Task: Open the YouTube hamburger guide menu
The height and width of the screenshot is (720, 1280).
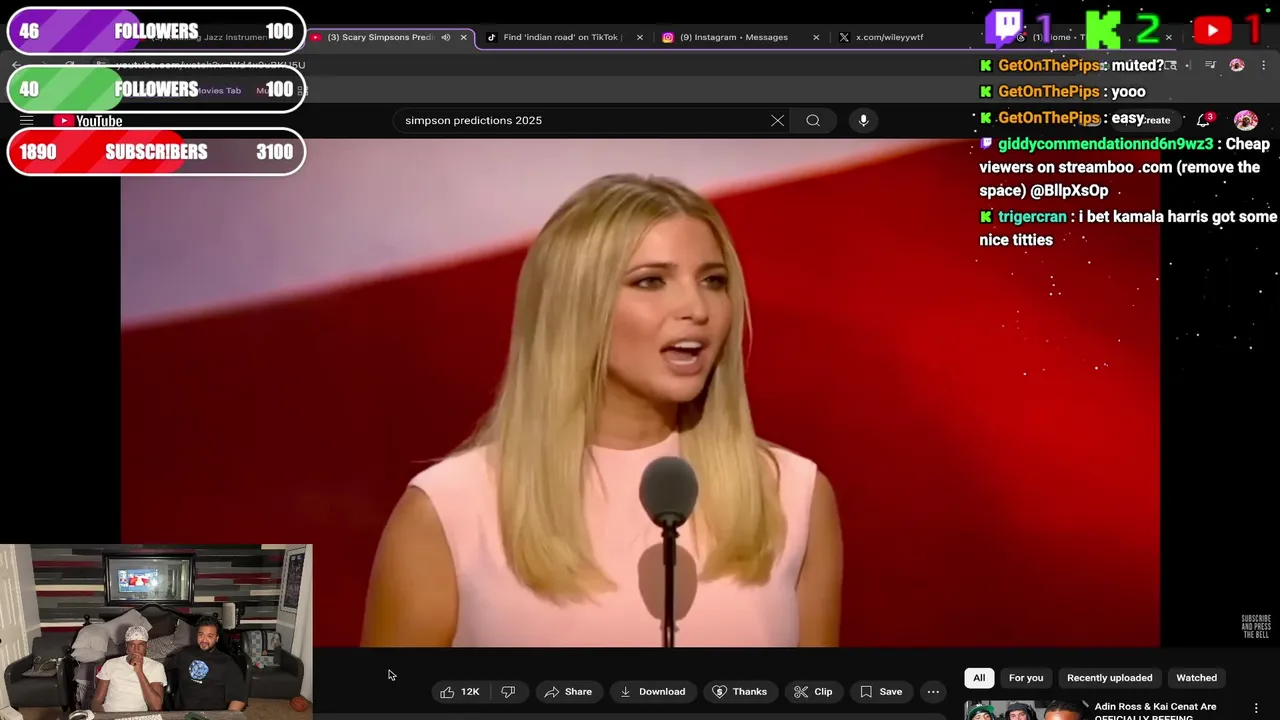Action: click(27, 121)
